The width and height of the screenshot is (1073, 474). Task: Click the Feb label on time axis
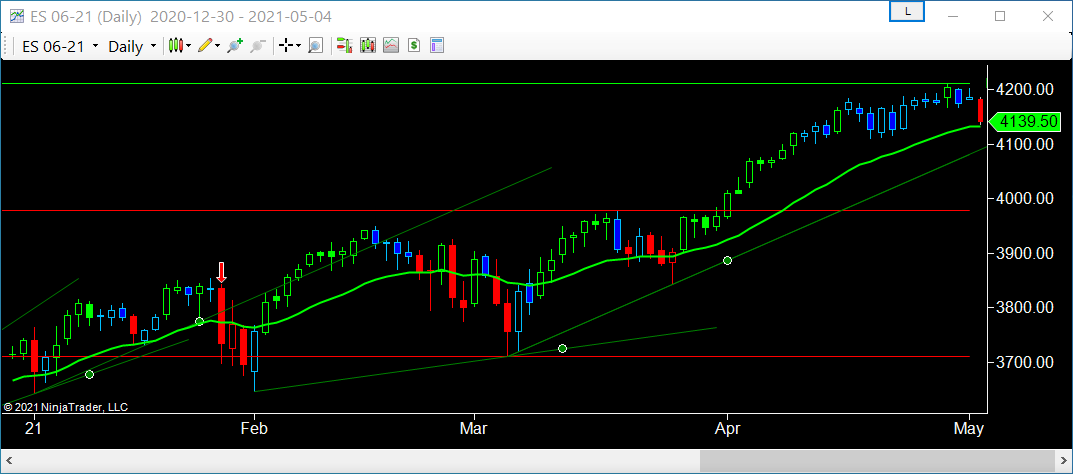255,430
